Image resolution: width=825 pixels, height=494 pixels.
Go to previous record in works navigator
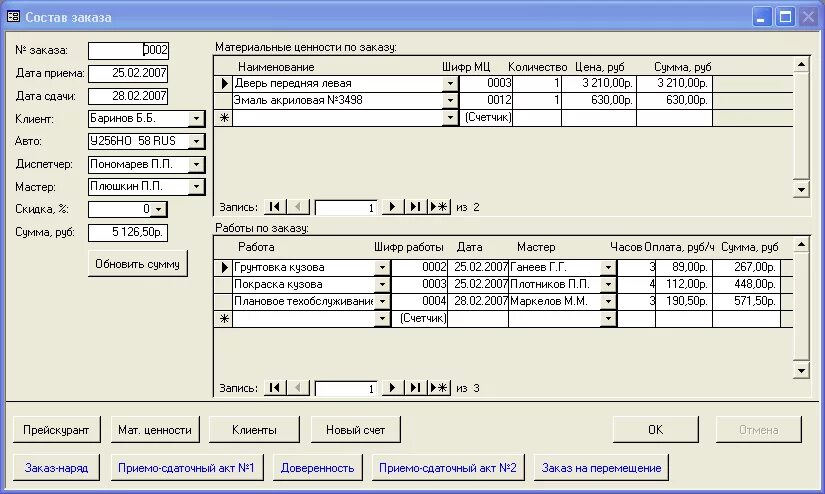point(298,388)
